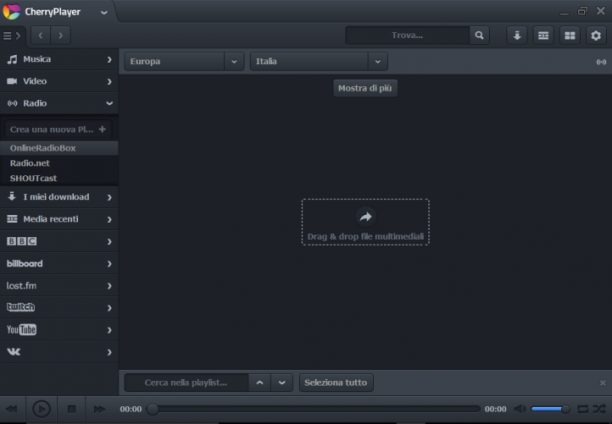This screenshot has height=424, width=612.
Task: Go back with the left navigation arrow
Action: [x=41, y=36]
